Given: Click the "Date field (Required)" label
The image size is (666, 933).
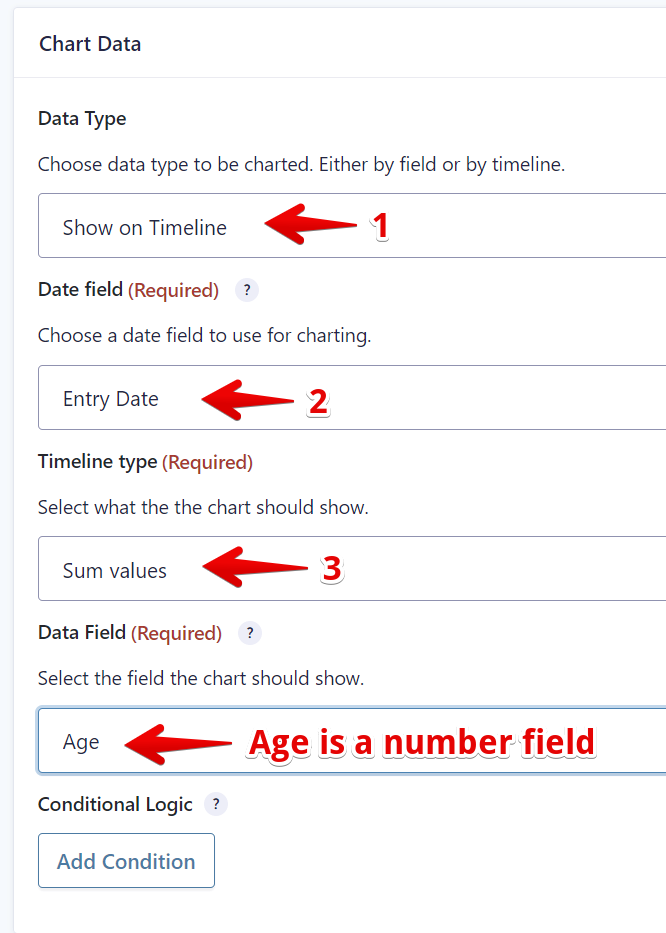Looking at the screenshot, I should pyautogui.click(x=128, y=291).
